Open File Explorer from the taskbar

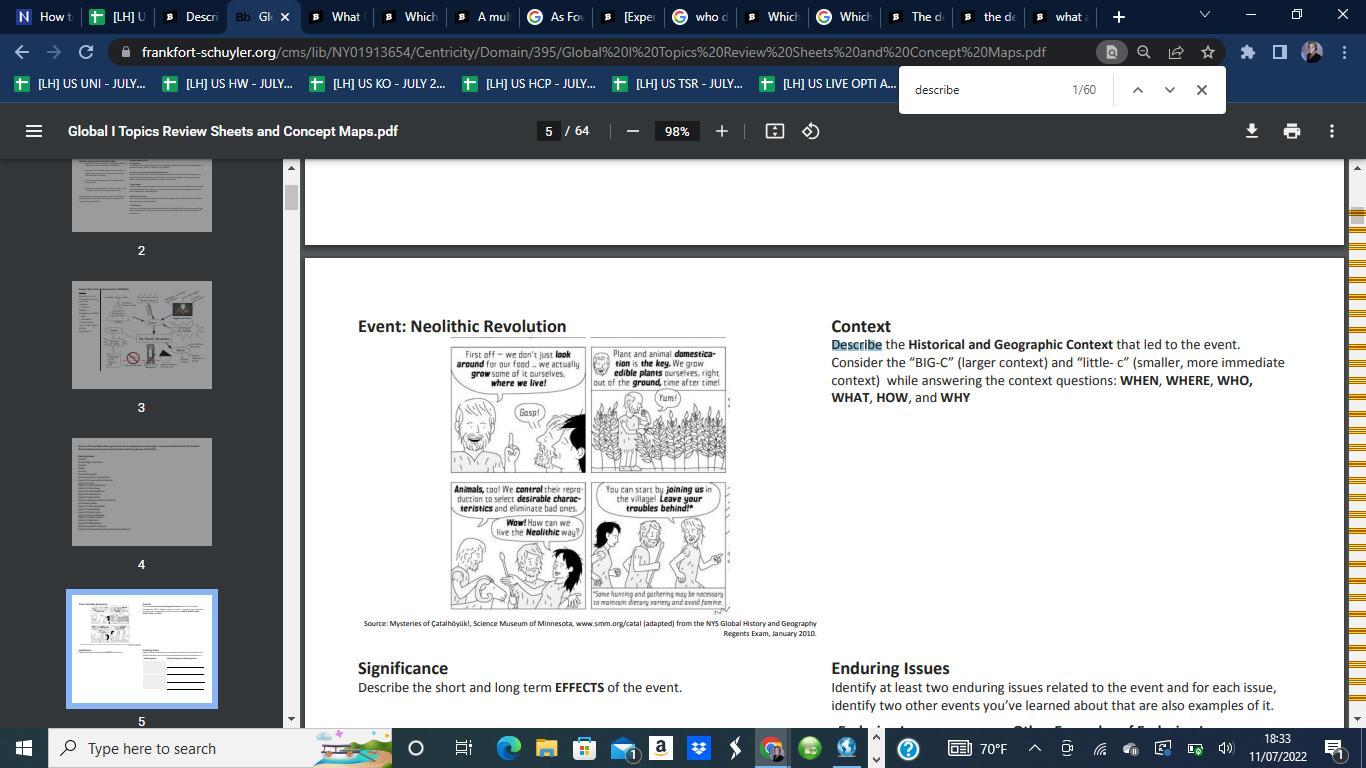click(x=546, y=748)
